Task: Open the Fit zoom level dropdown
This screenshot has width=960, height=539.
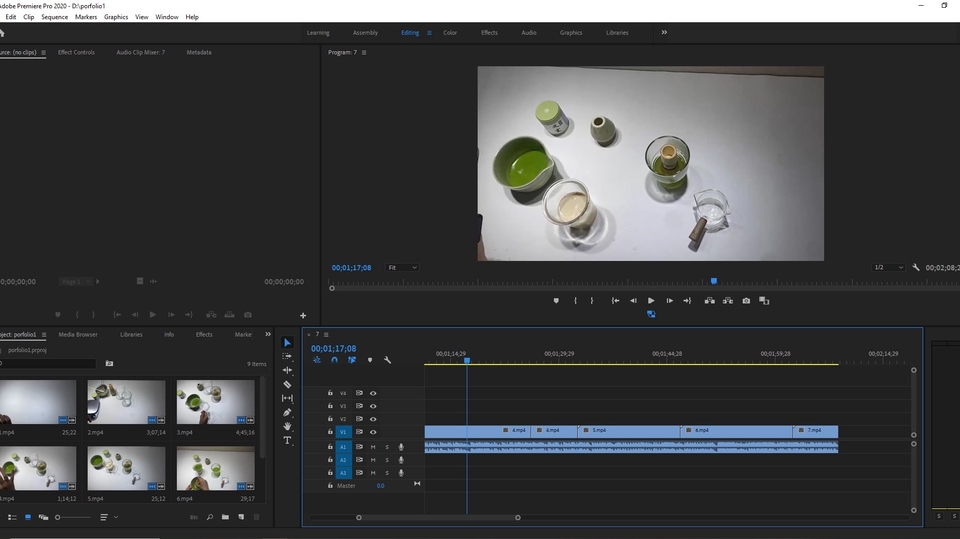Action: [x=402, y=268]
